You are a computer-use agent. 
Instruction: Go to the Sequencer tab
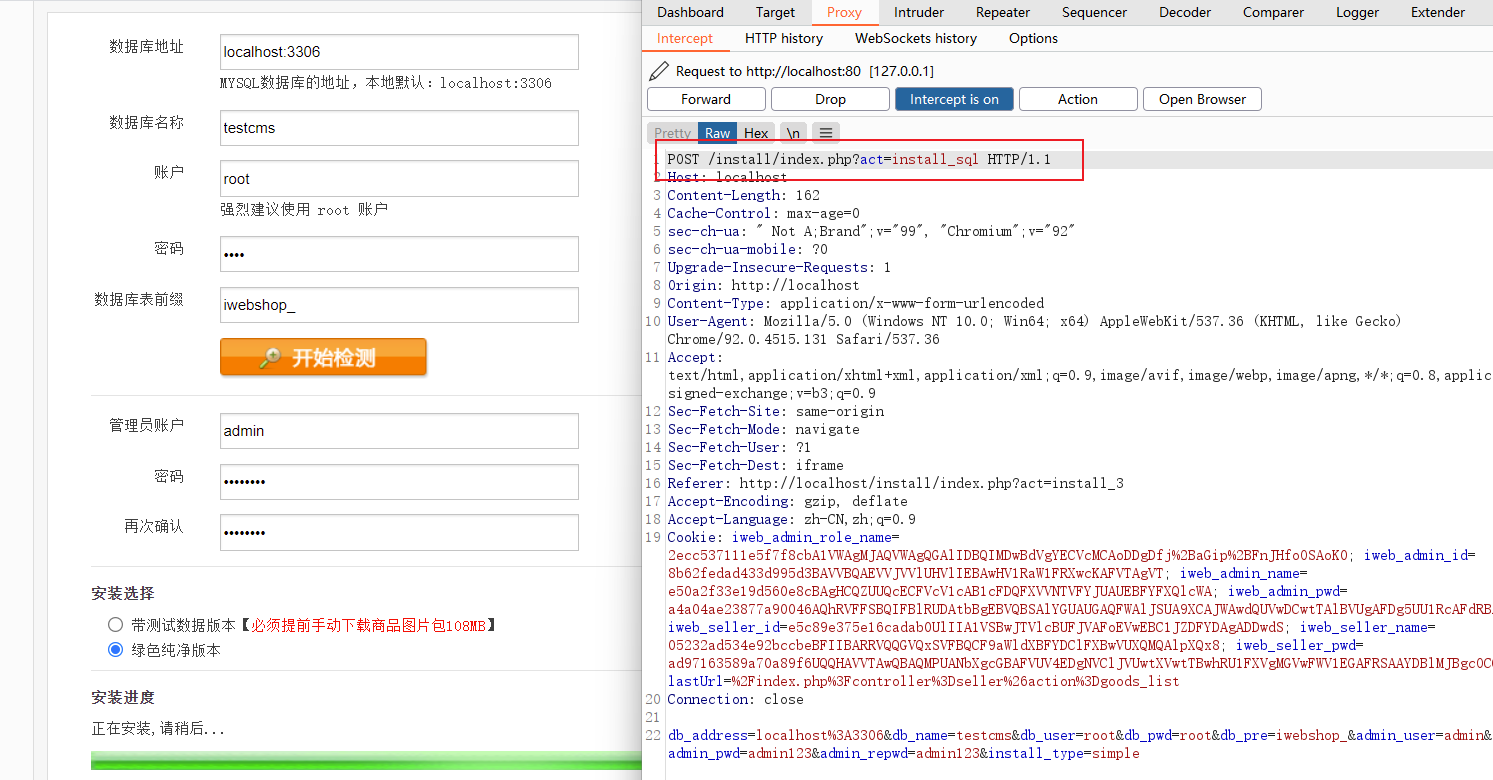(x=1094, y=12)
